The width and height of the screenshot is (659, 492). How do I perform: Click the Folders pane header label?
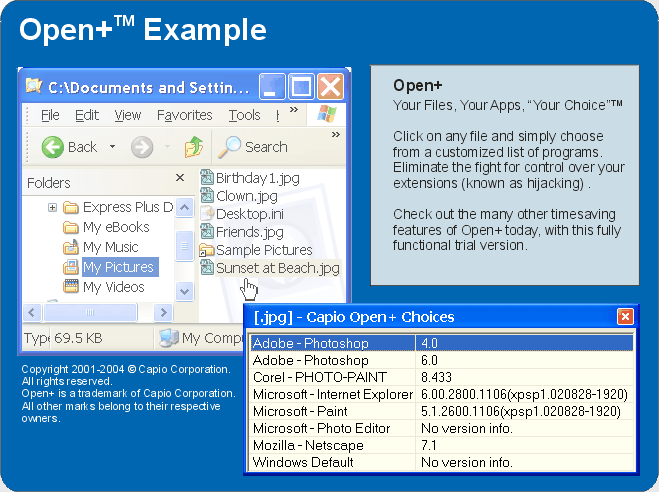click(x=49, y=183)
